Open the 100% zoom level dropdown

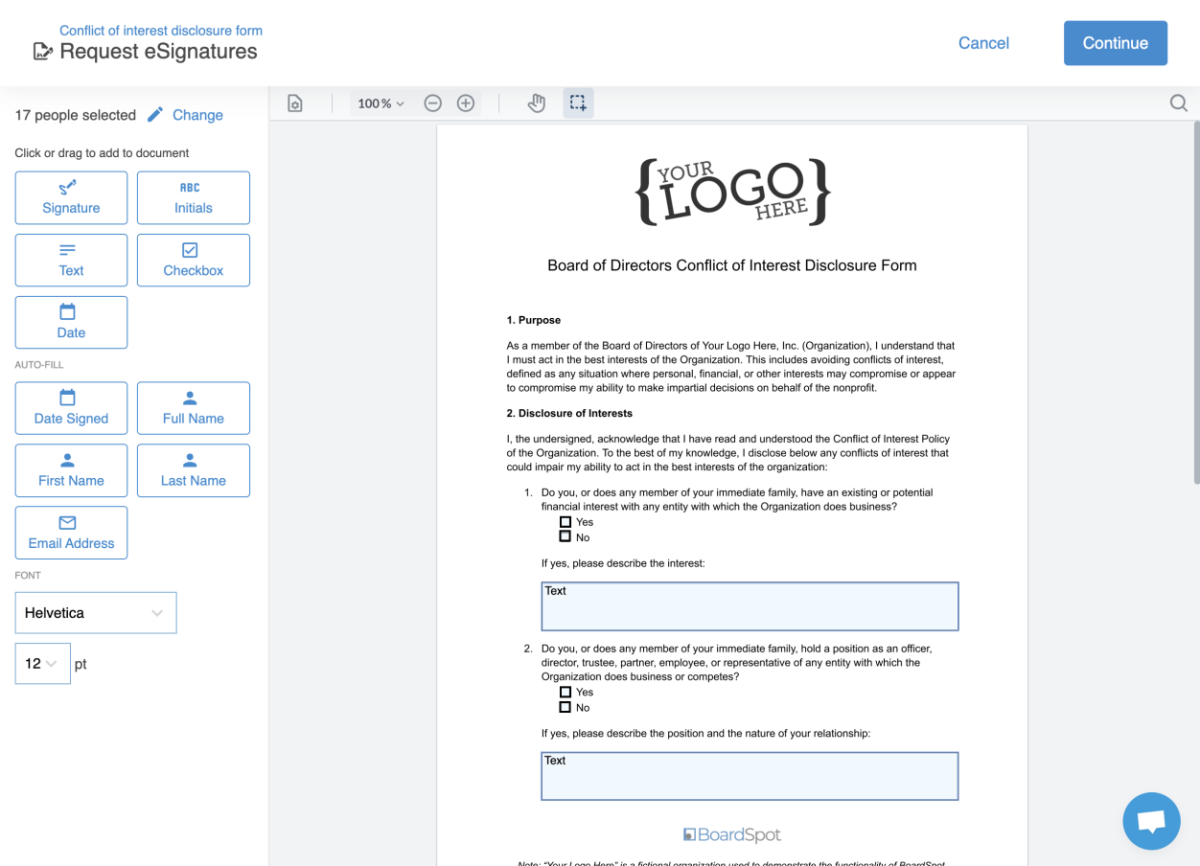click(379, 102)
